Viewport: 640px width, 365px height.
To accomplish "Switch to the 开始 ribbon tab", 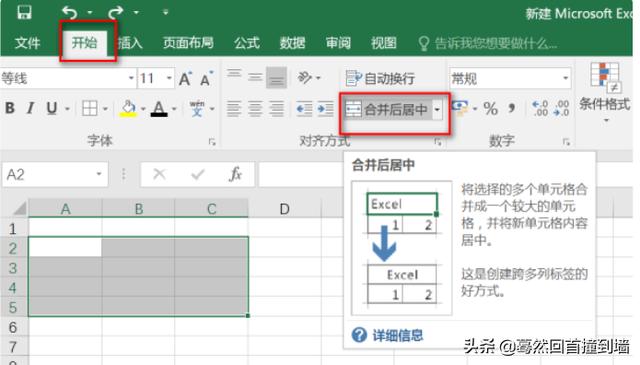I will (x=84, y=42).
